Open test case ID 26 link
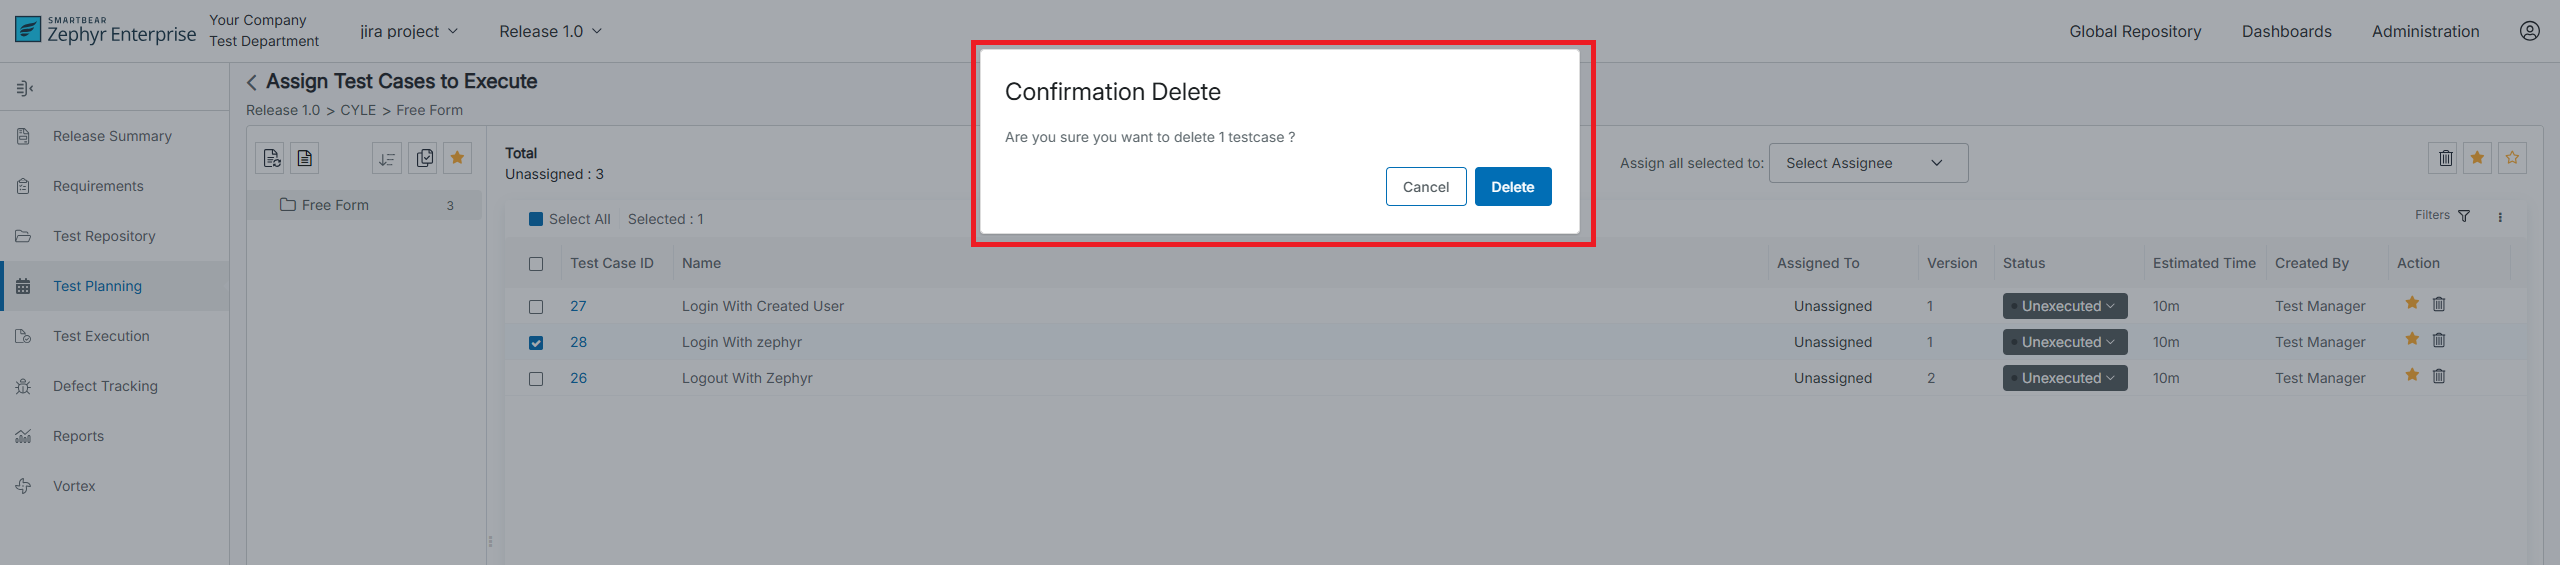This screenshot has height=565, width=2560. point(578,378)
